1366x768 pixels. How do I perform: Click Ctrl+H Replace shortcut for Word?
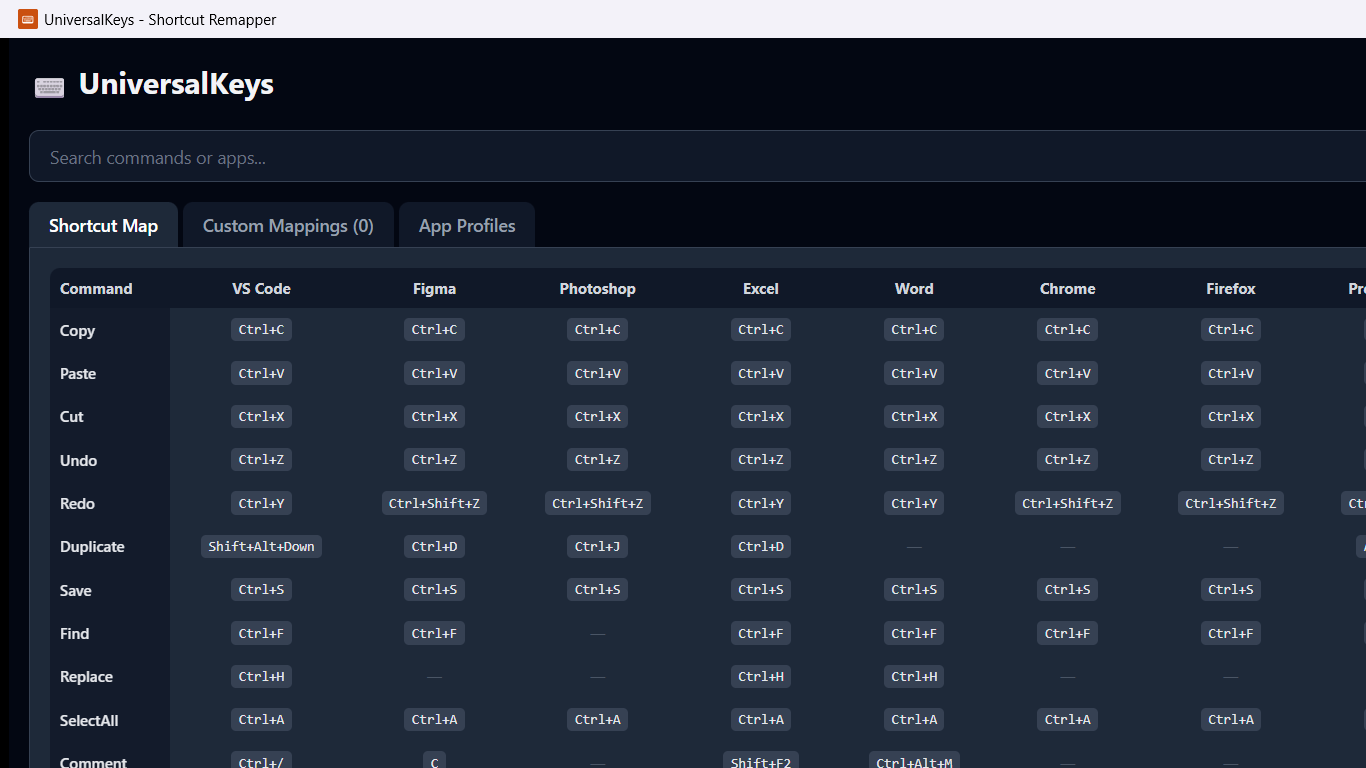(914, 676)
